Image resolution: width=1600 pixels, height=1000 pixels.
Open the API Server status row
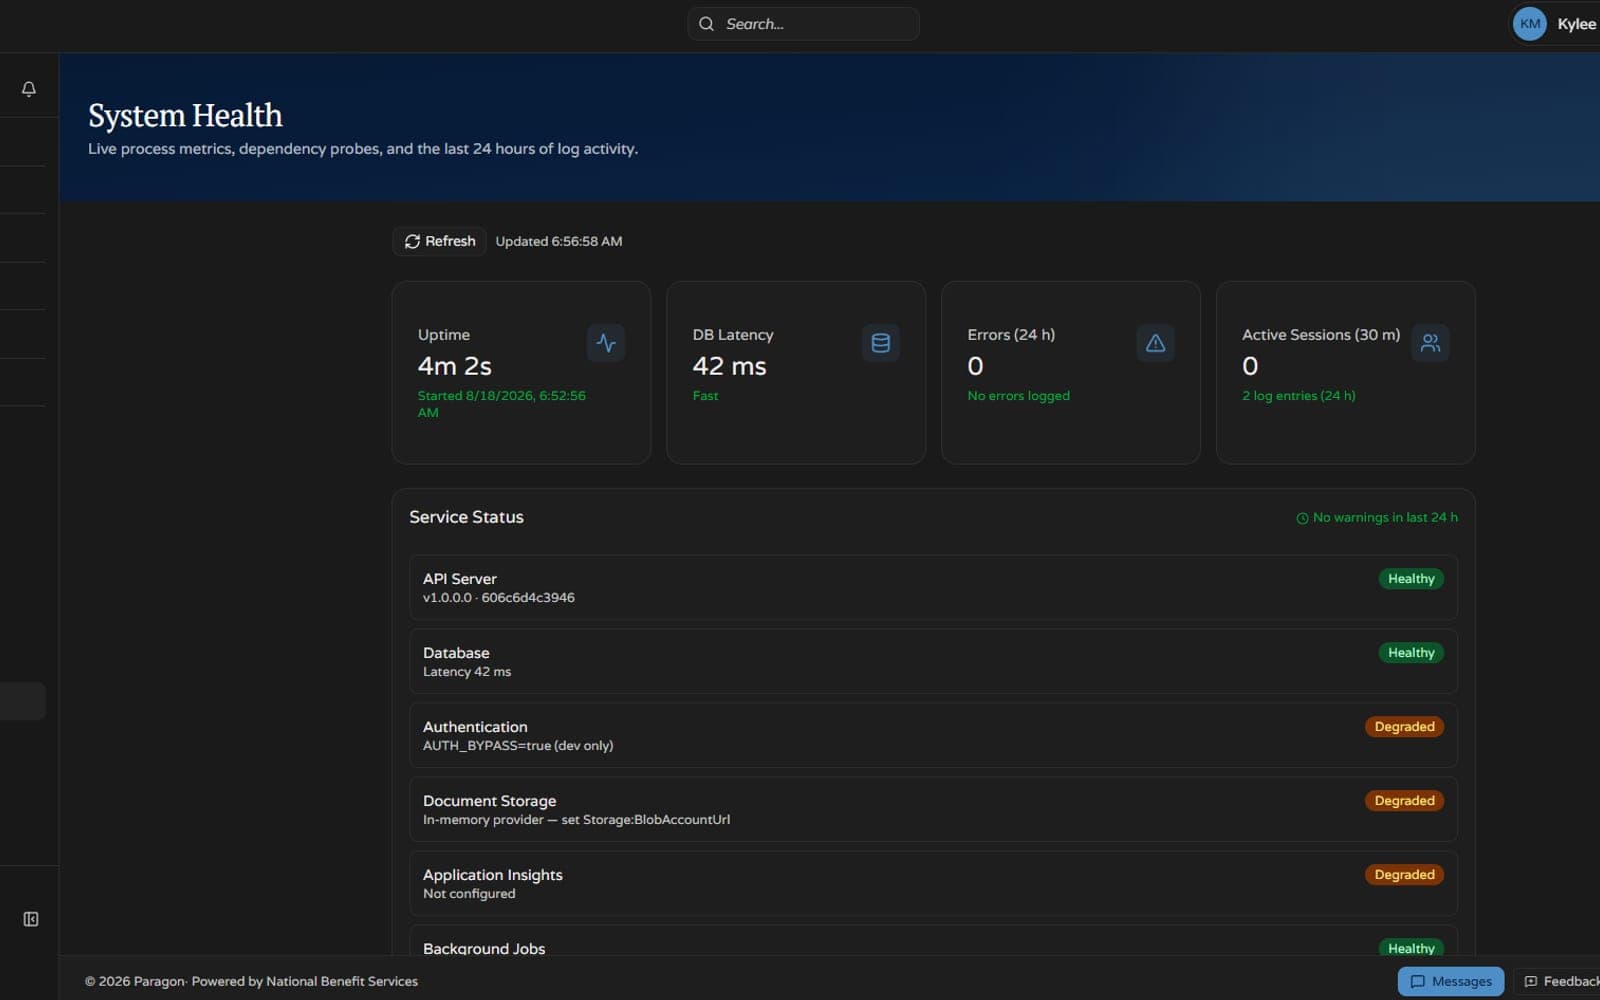[x=933, y=587]
